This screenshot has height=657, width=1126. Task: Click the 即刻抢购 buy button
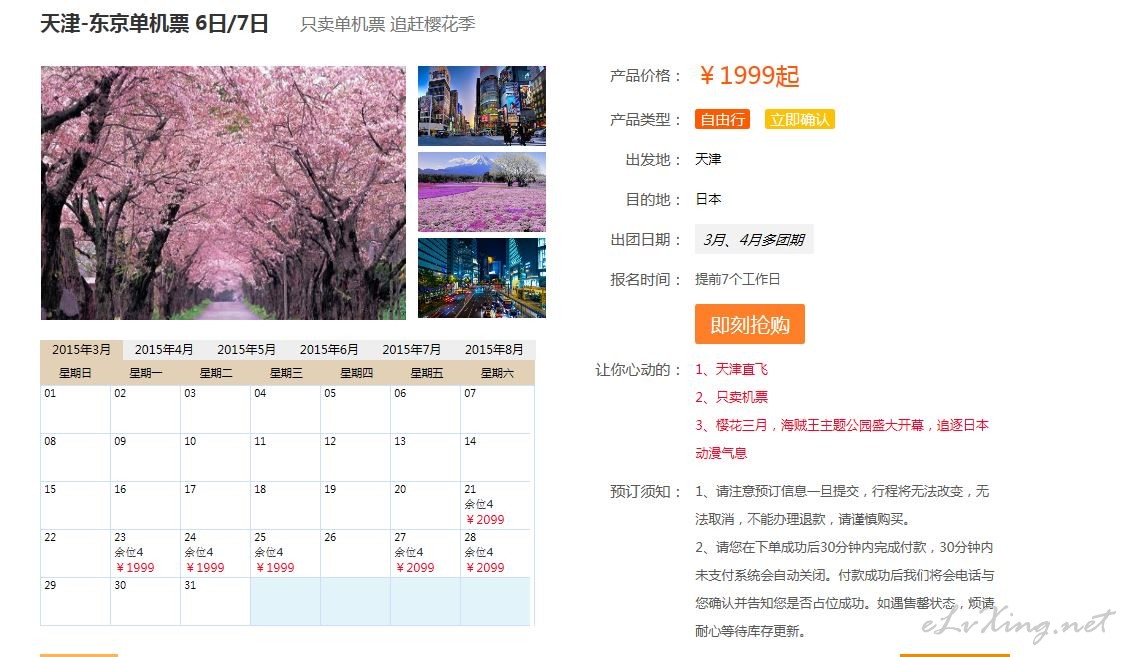coord(750,325)
